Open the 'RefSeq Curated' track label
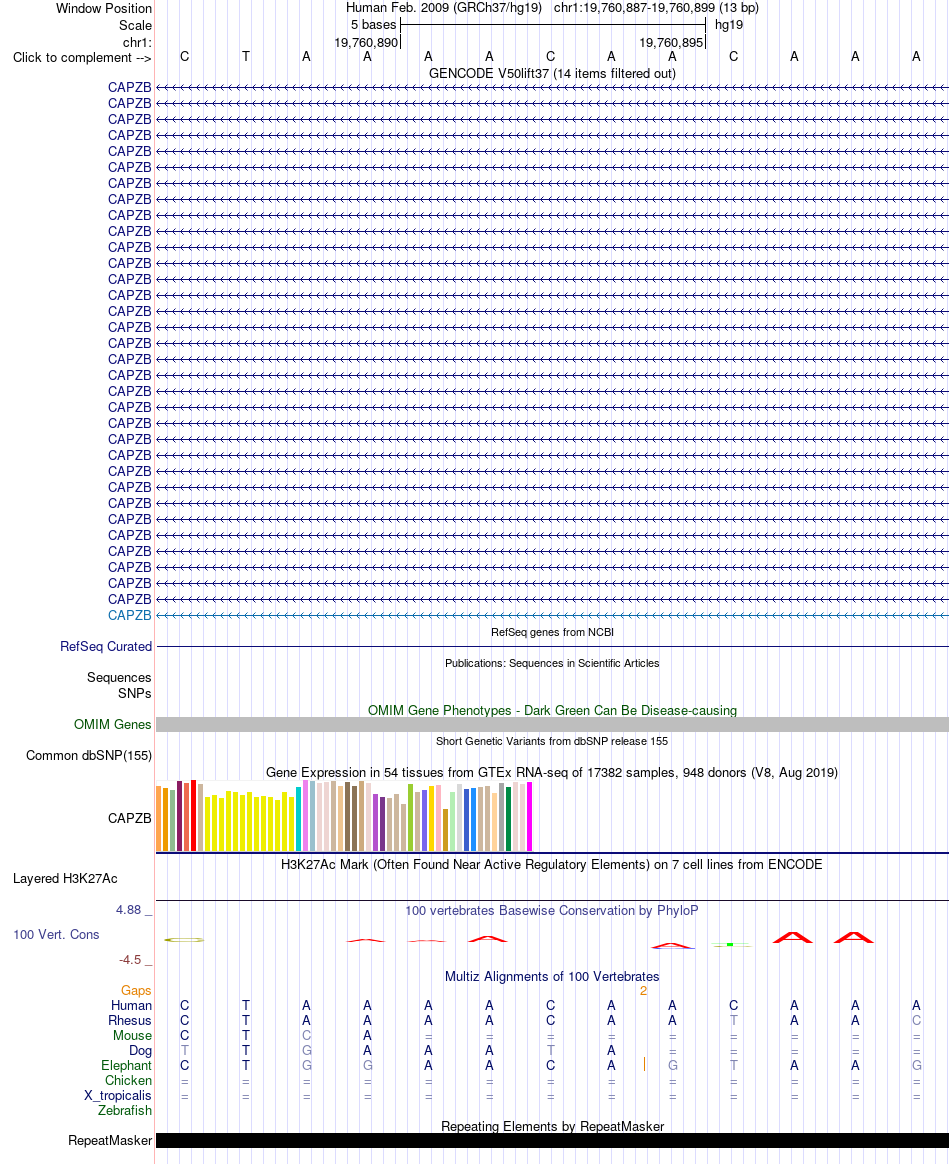This screenshot has width=950, height=1164. (x=106, y=647)
